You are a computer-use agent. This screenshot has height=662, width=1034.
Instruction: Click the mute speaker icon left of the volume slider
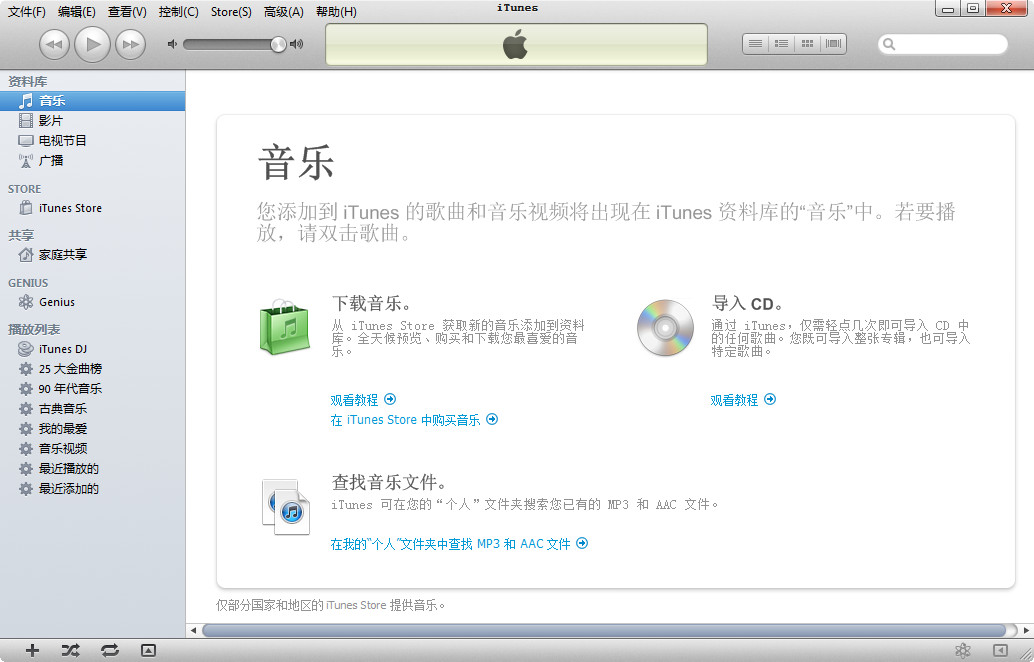172,44
